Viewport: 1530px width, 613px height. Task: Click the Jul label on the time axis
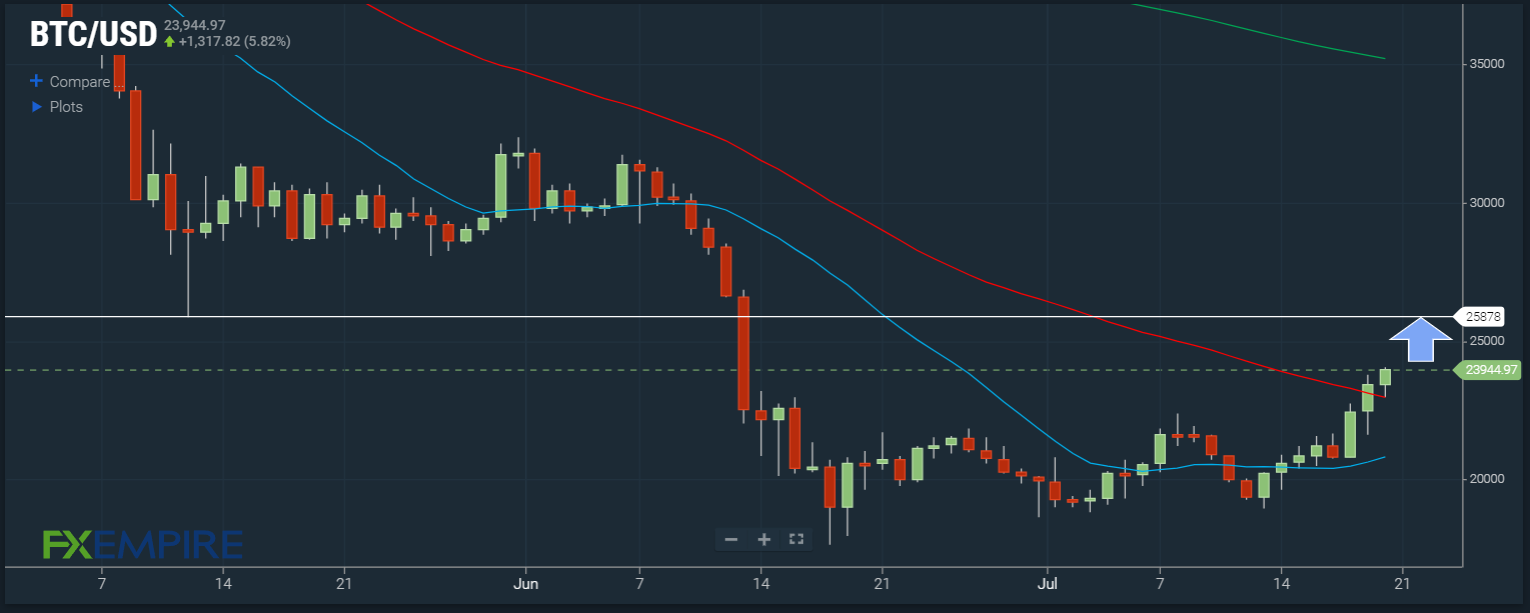pyautogui.click(x=1047, y=582)
